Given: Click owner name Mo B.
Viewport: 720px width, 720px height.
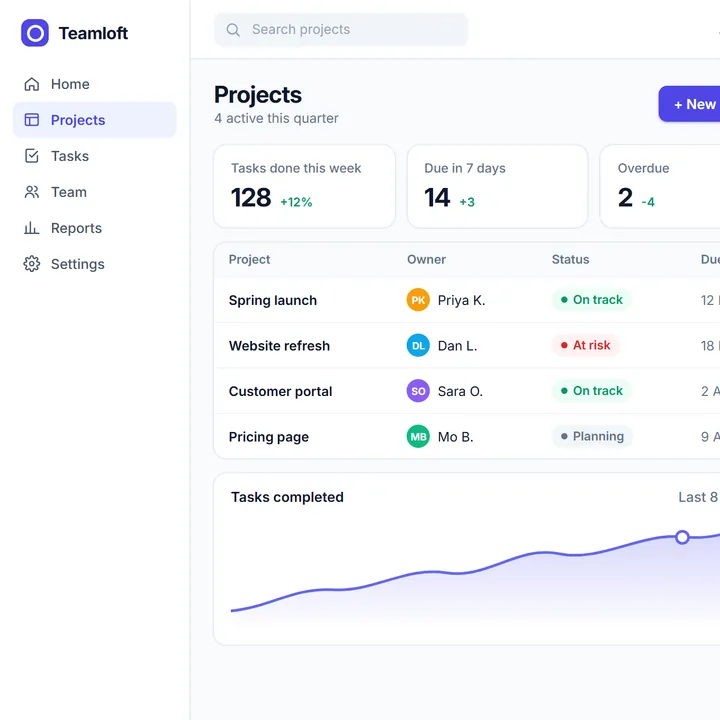Looking at the screenshot, I should 456,437.
